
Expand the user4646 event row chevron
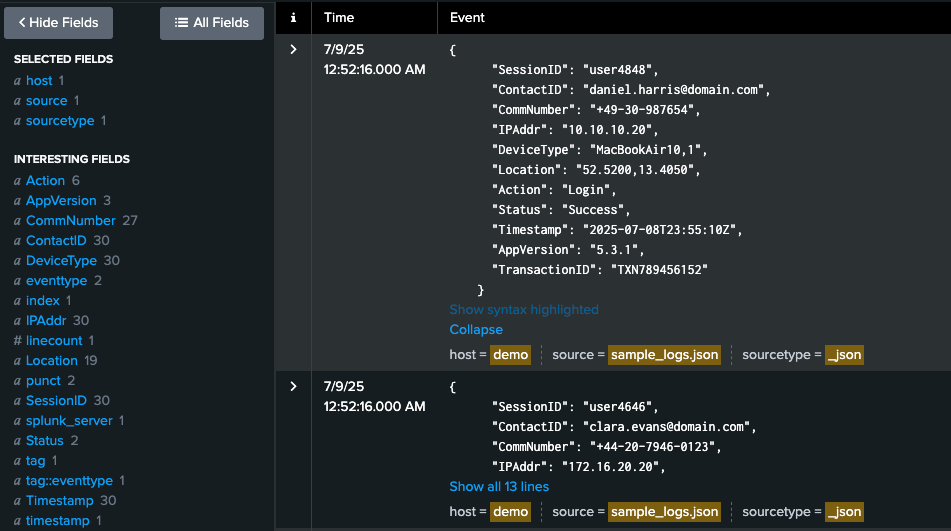[294, 386]
